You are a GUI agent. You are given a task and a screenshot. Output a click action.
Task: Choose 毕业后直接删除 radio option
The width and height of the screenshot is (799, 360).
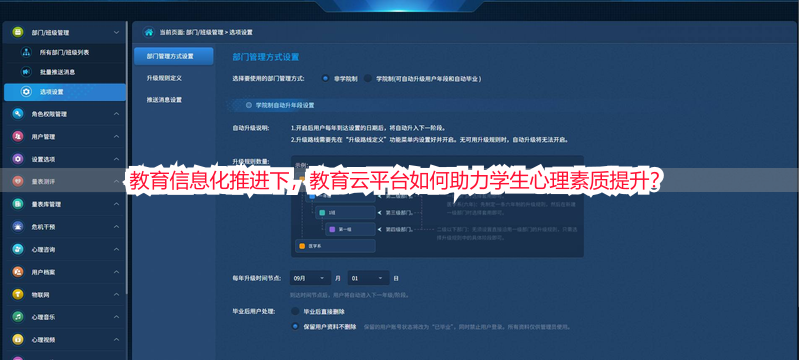coord(295,311)
